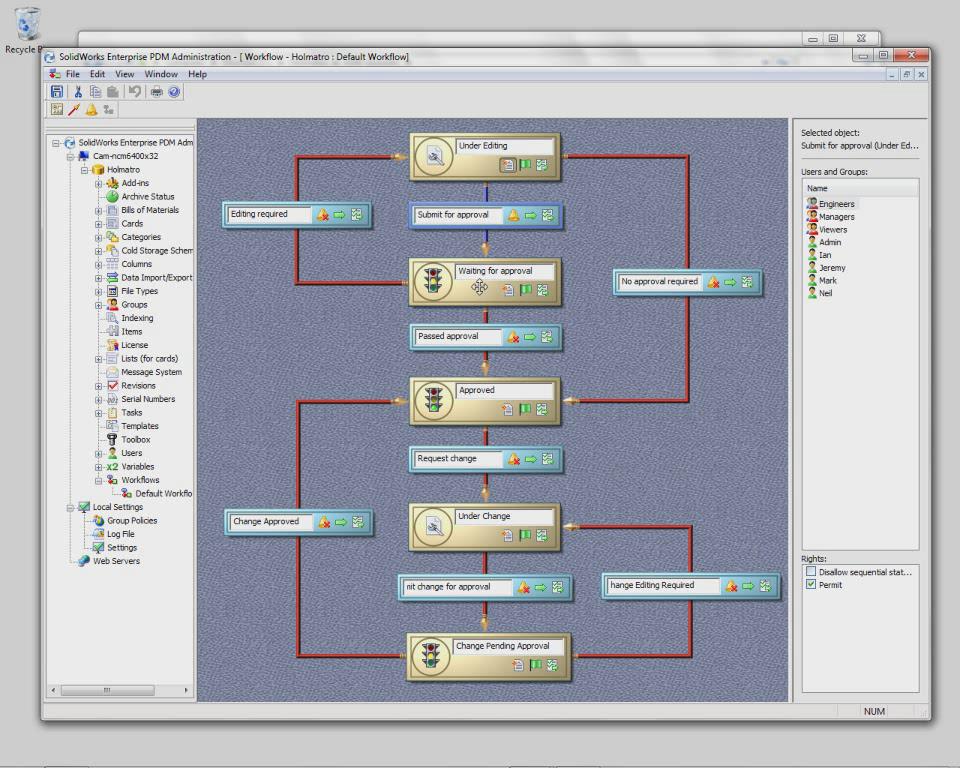The image size is (960, 768).
Task: Click the Under Change state name field
Action: pos(503,516)
